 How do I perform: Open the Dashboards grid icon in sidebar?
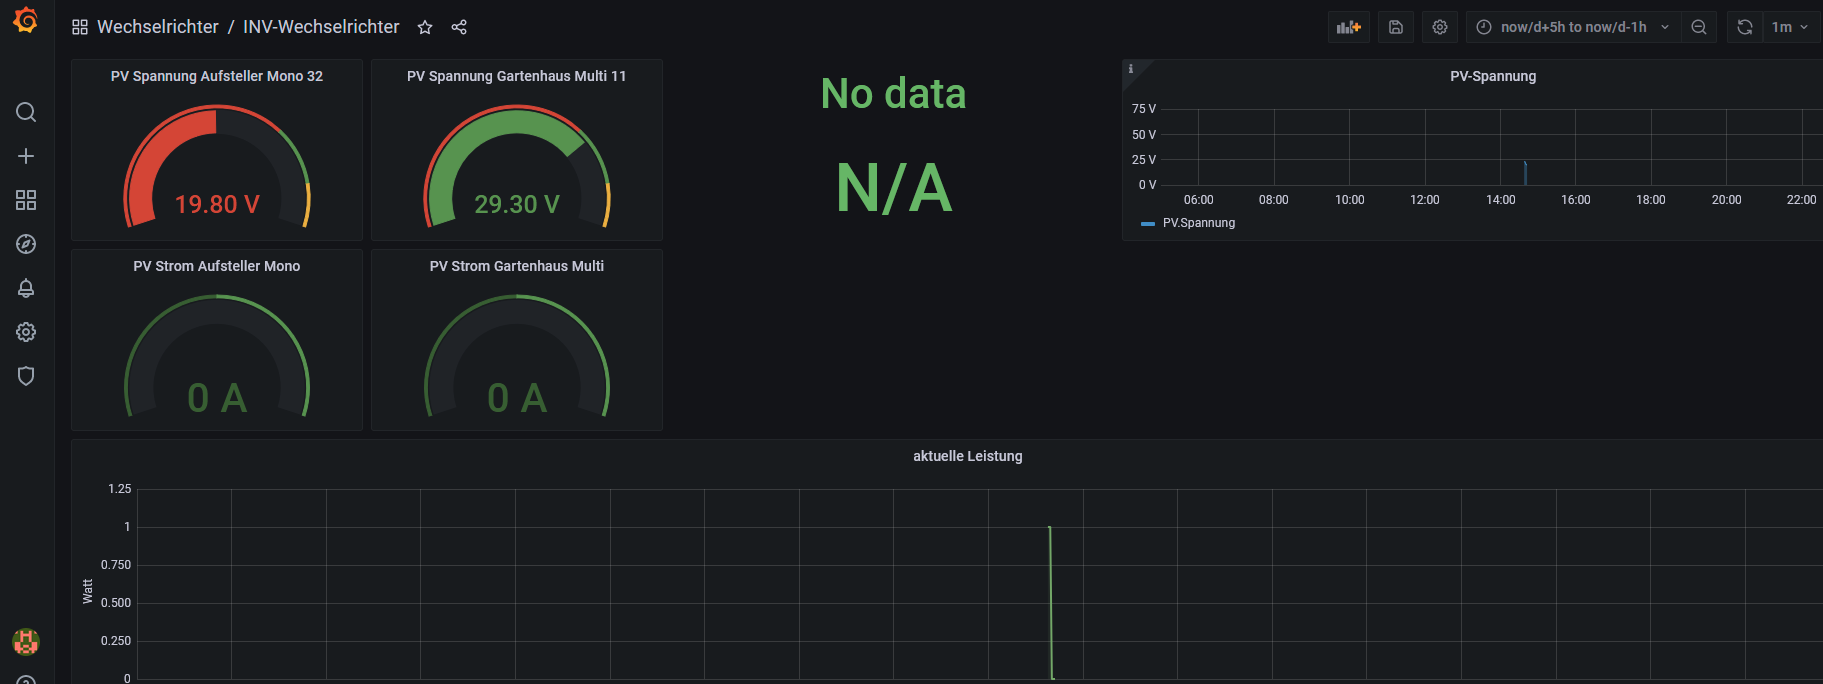26,200
